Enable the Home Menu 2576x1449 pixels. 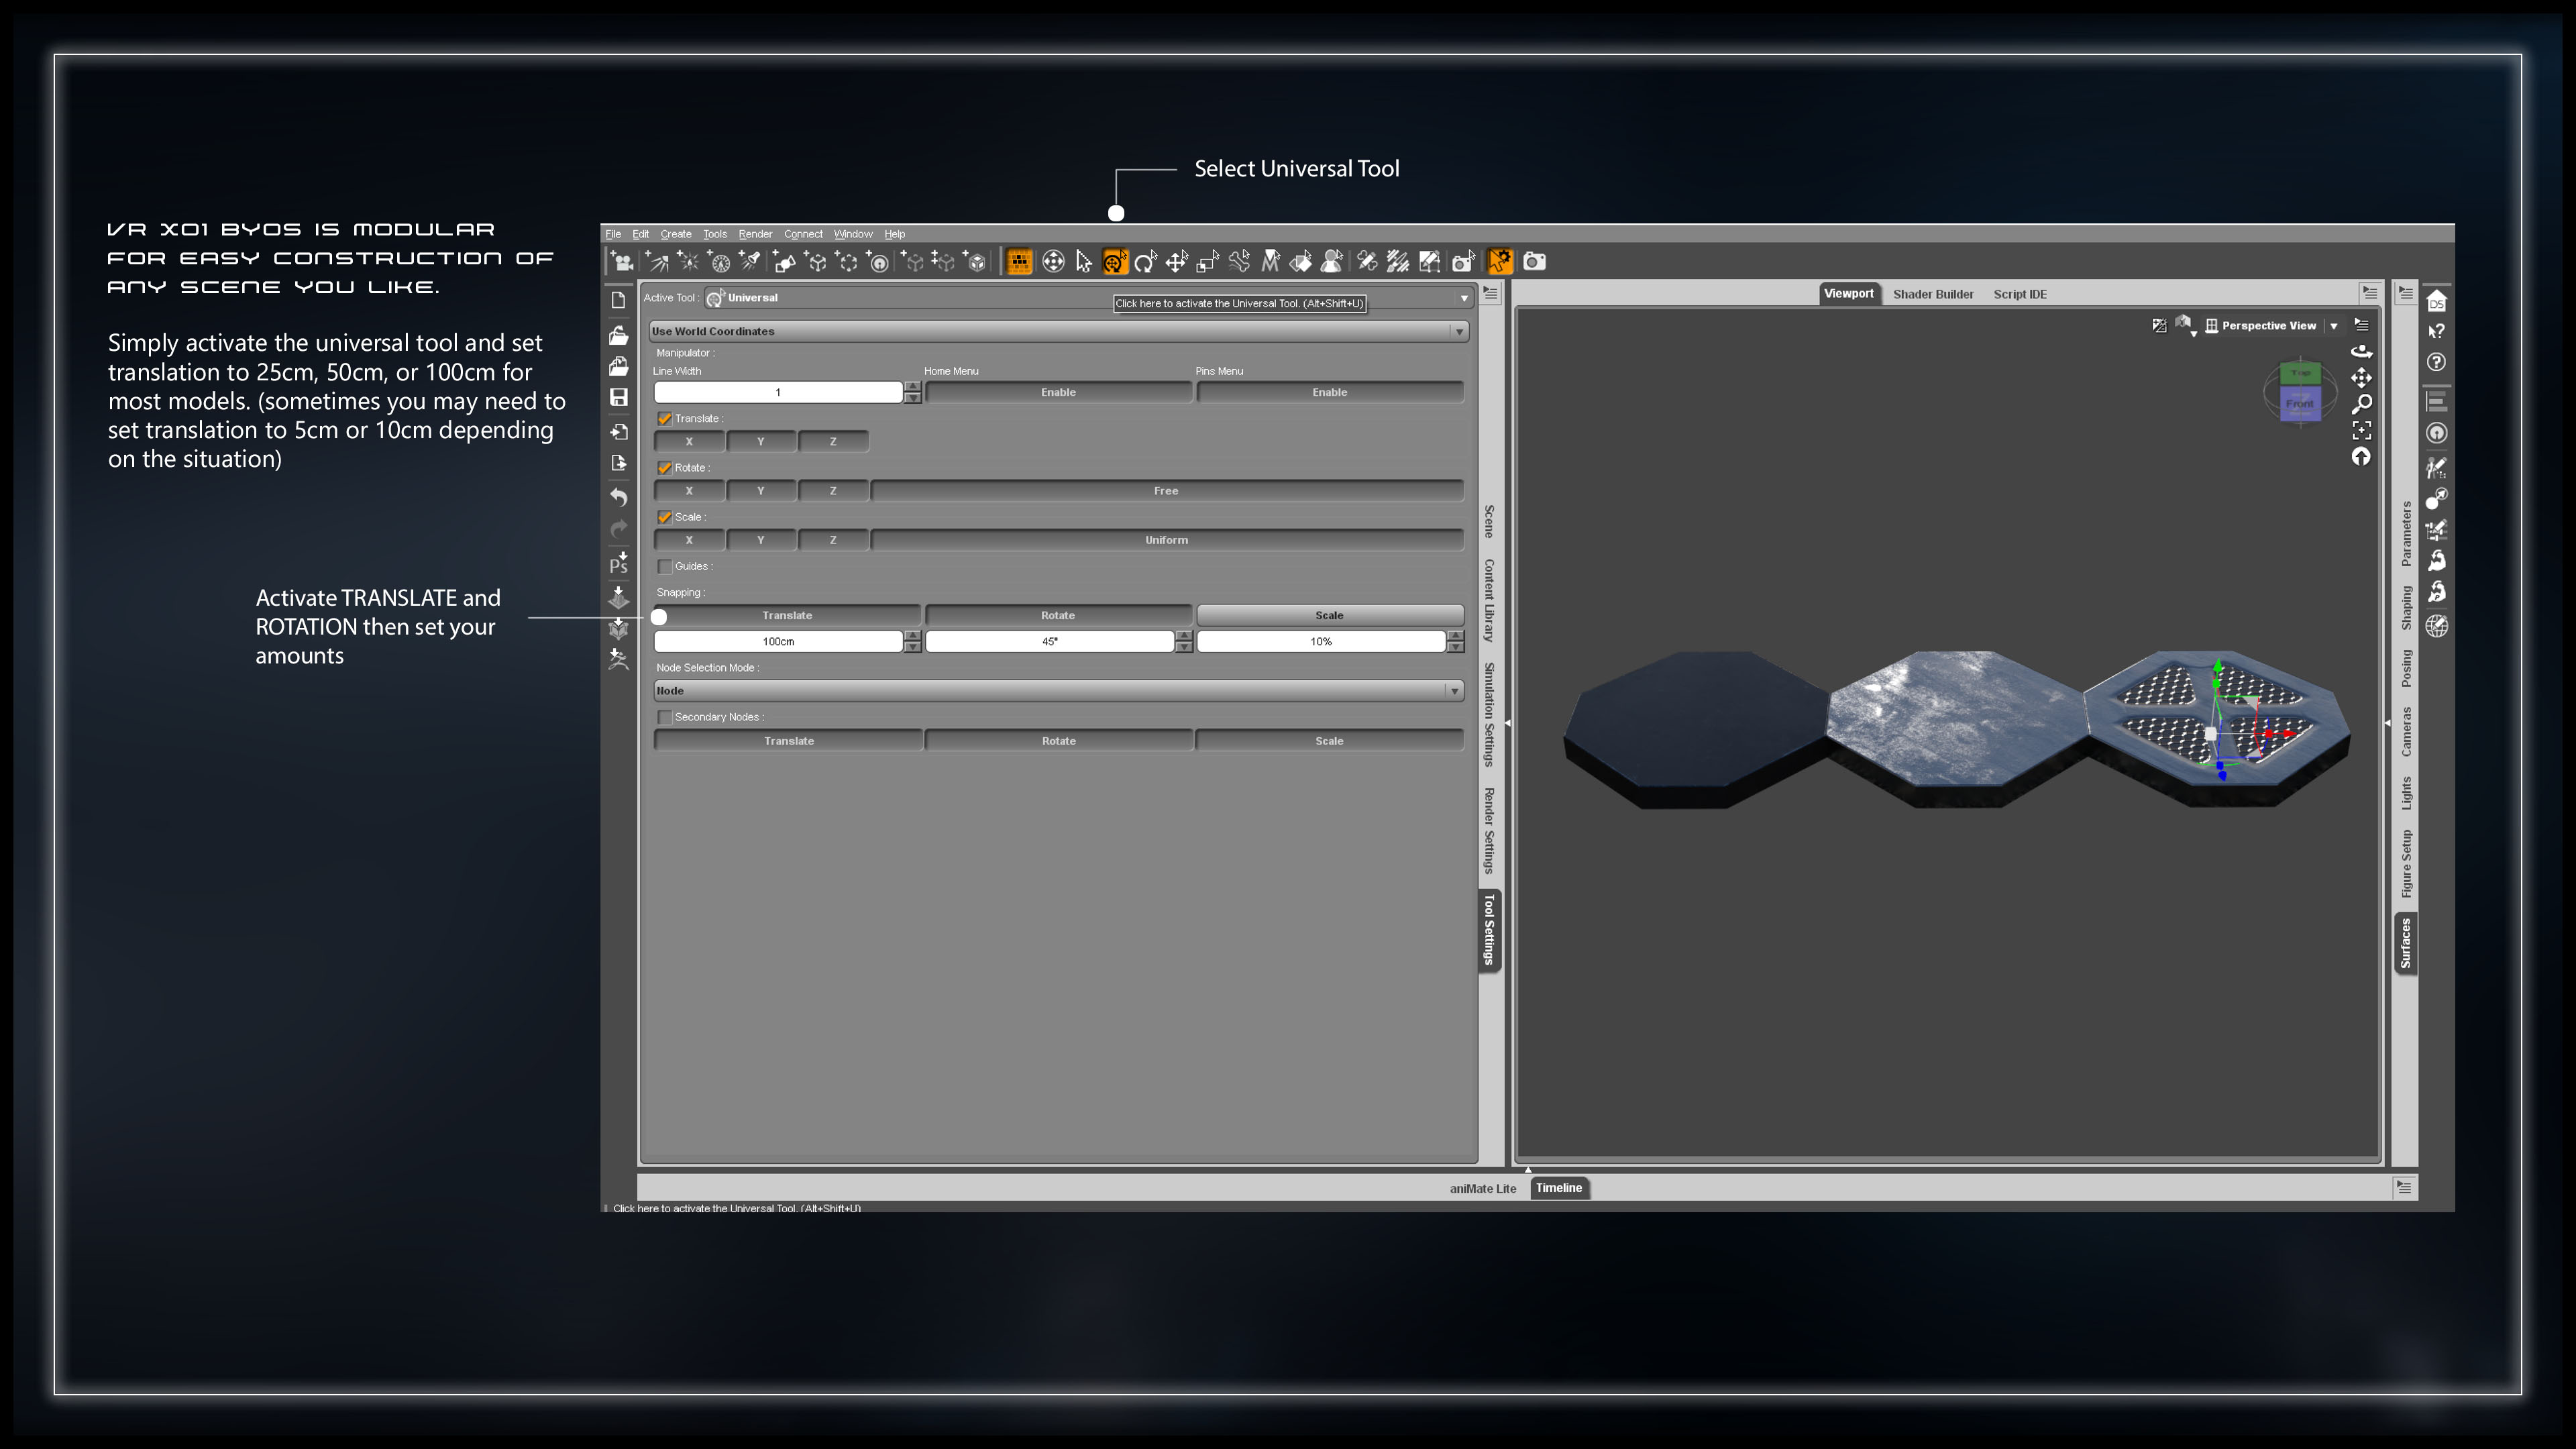(x=1057, y=391)
